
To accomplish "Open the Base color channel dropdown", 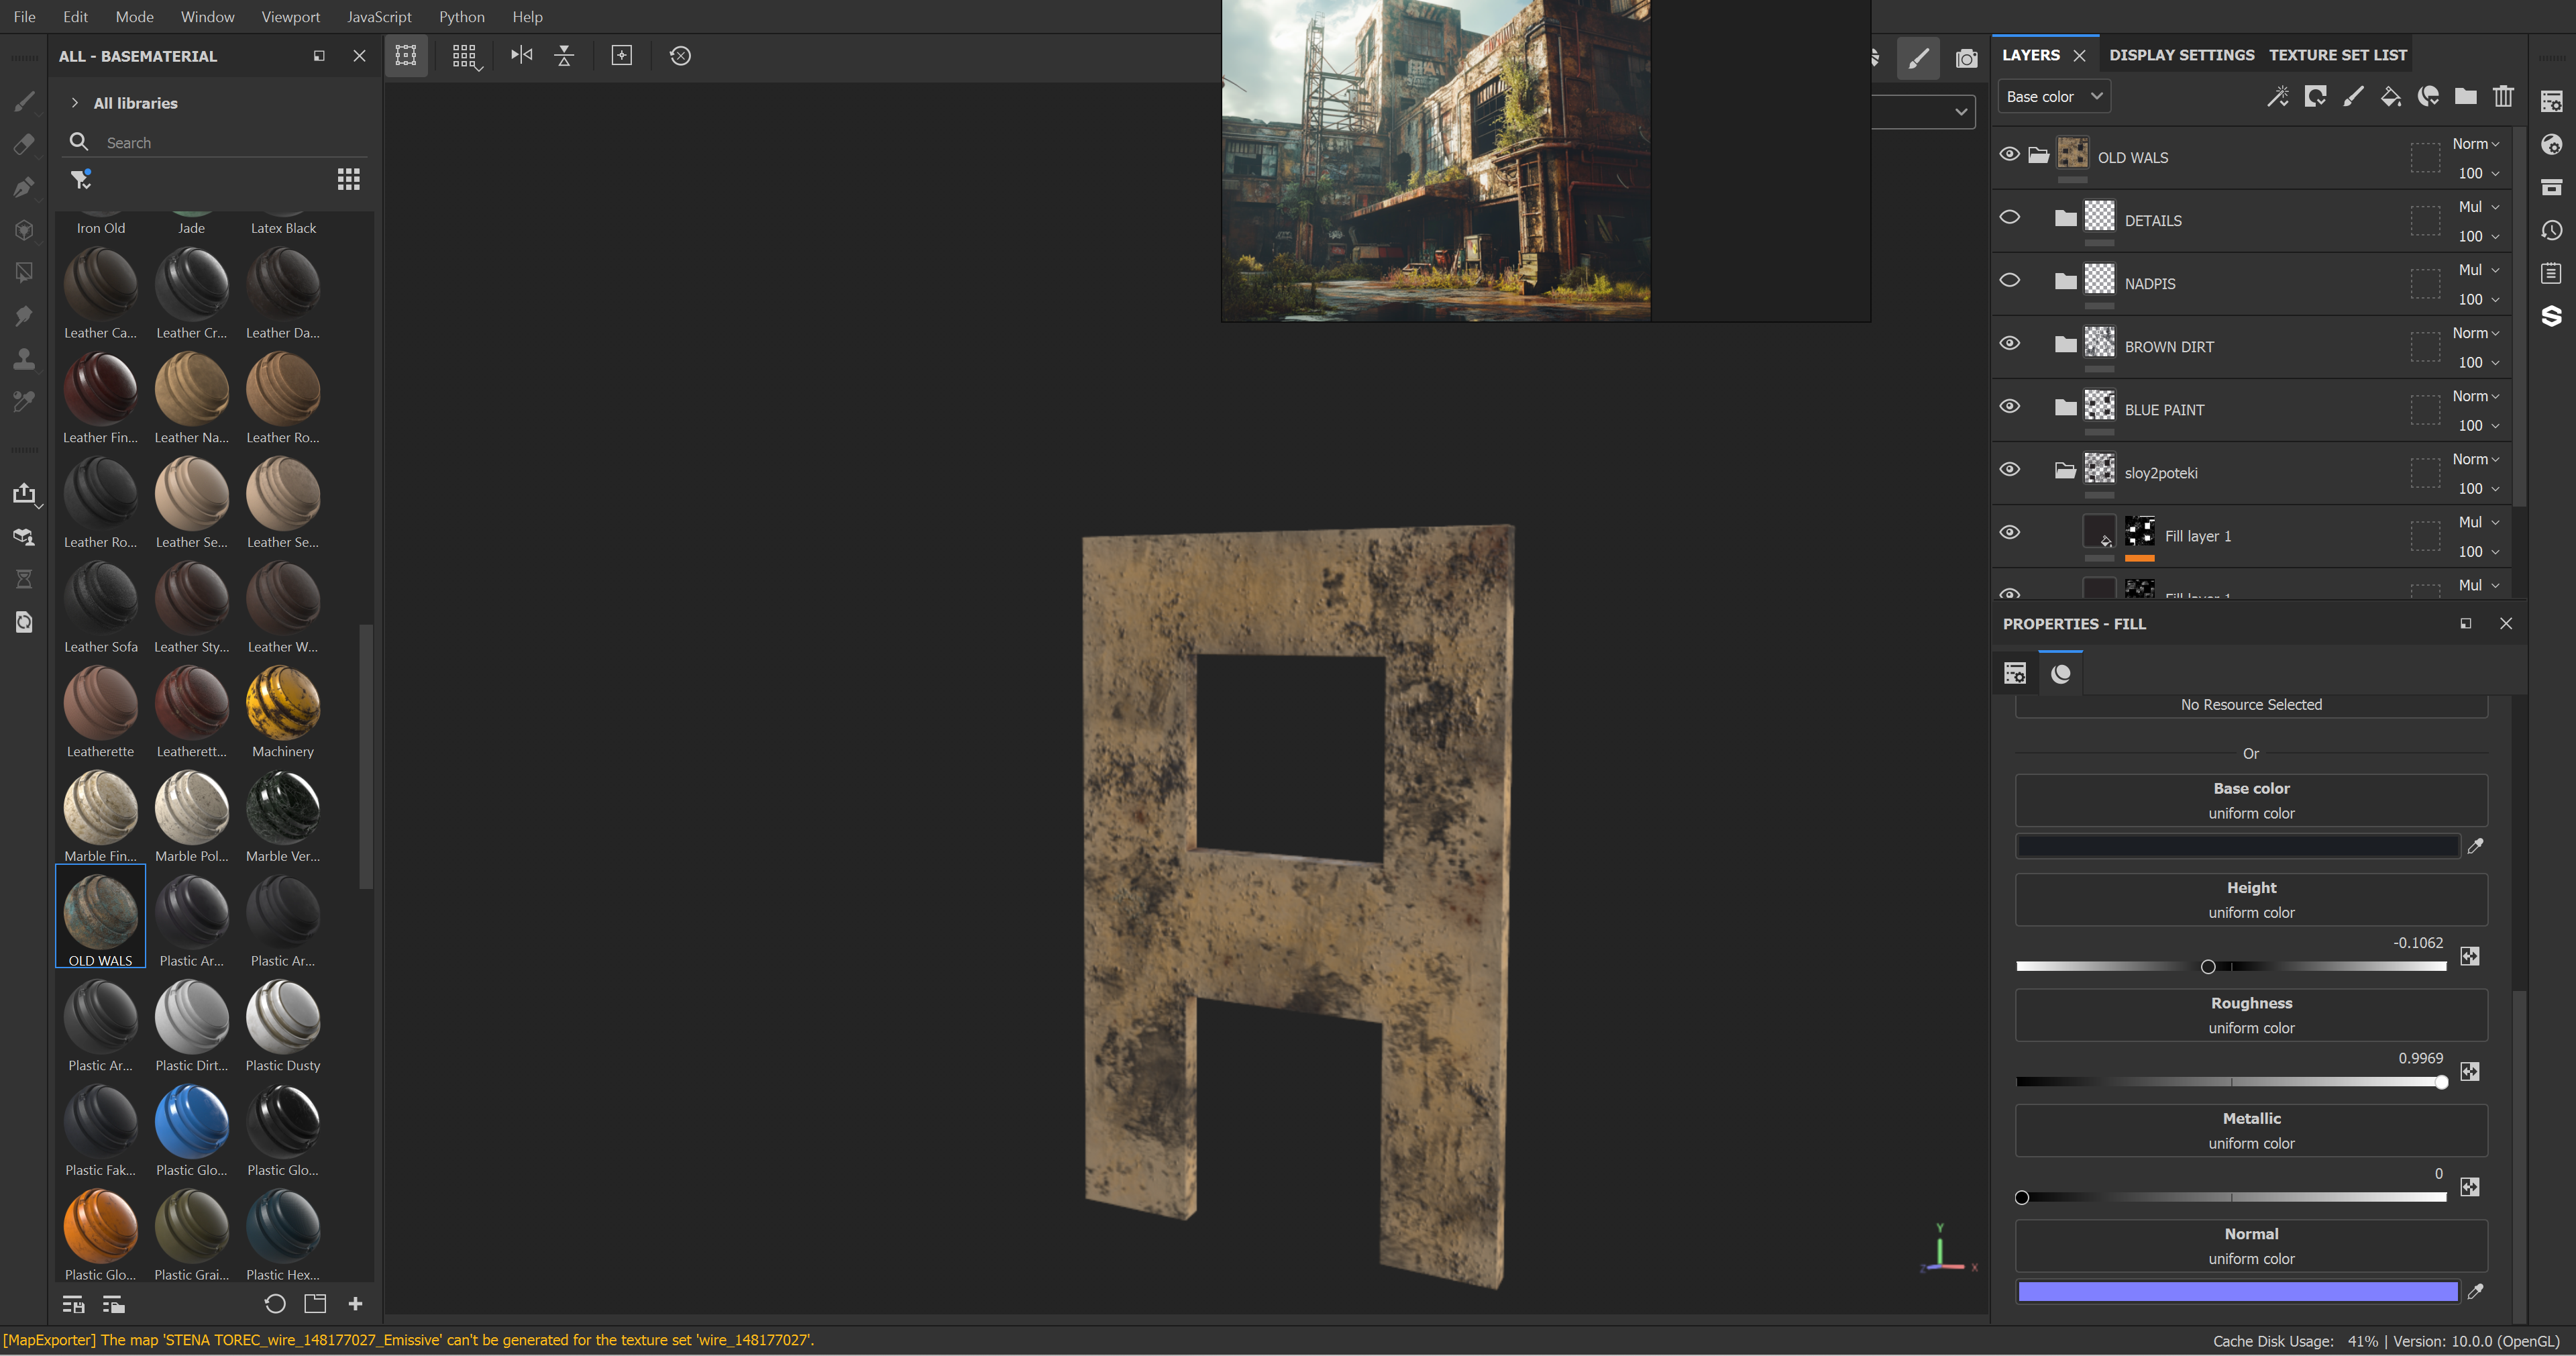I will tap(2053, 97).
